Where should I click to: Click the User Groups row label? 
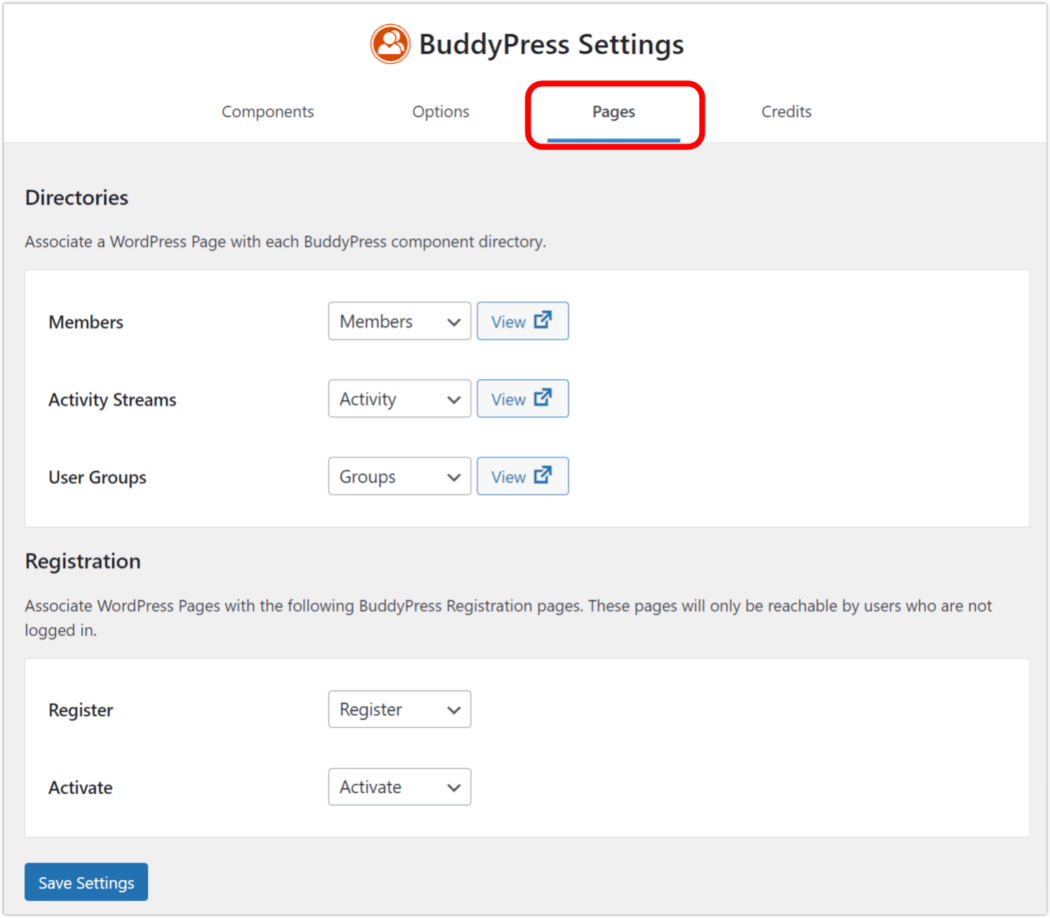[x=97, y=477]
